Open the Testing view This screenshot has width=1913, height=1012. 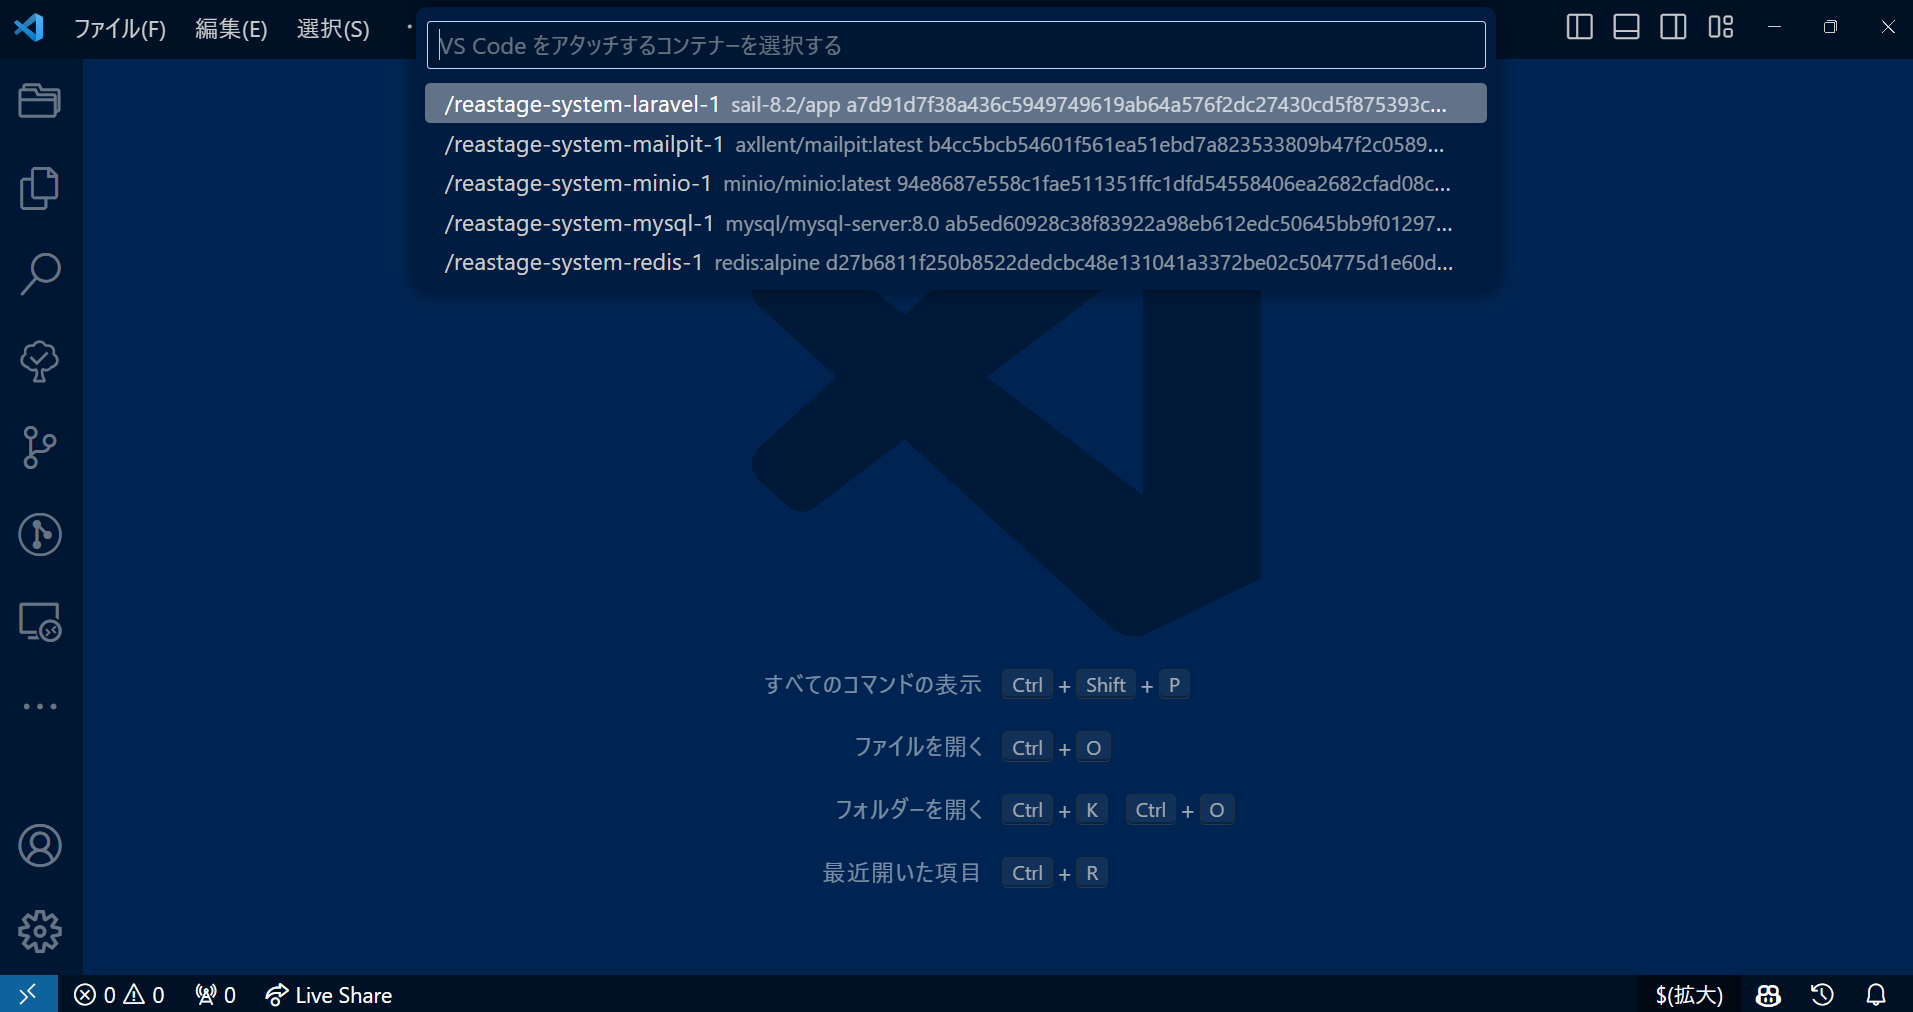[x=39, y=361]
